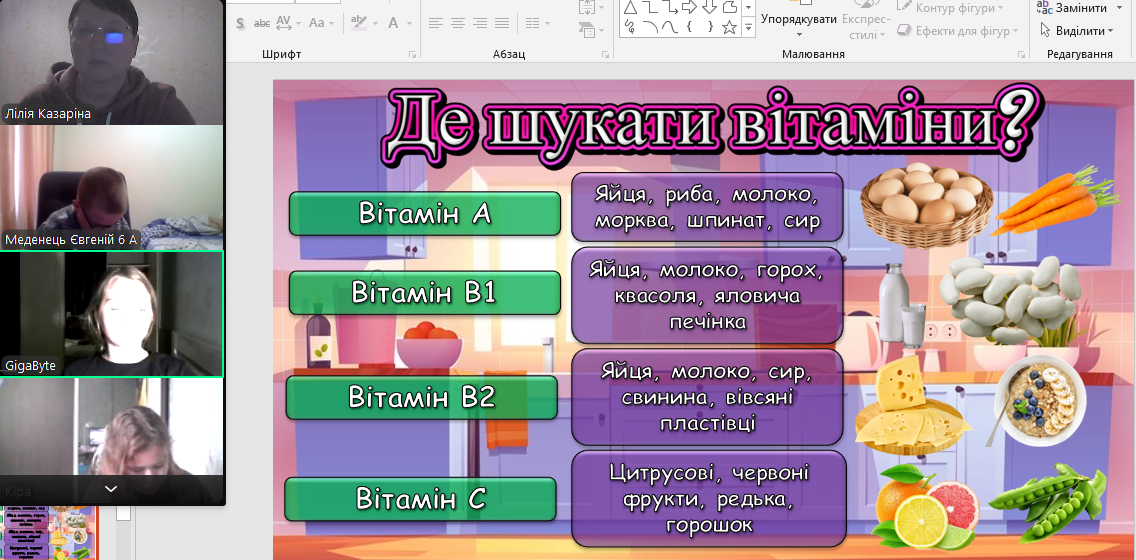Open the Change Case (Aa) menu
Image resolution: width=1136 pixels, height=560 pixels.
(322, 23)
